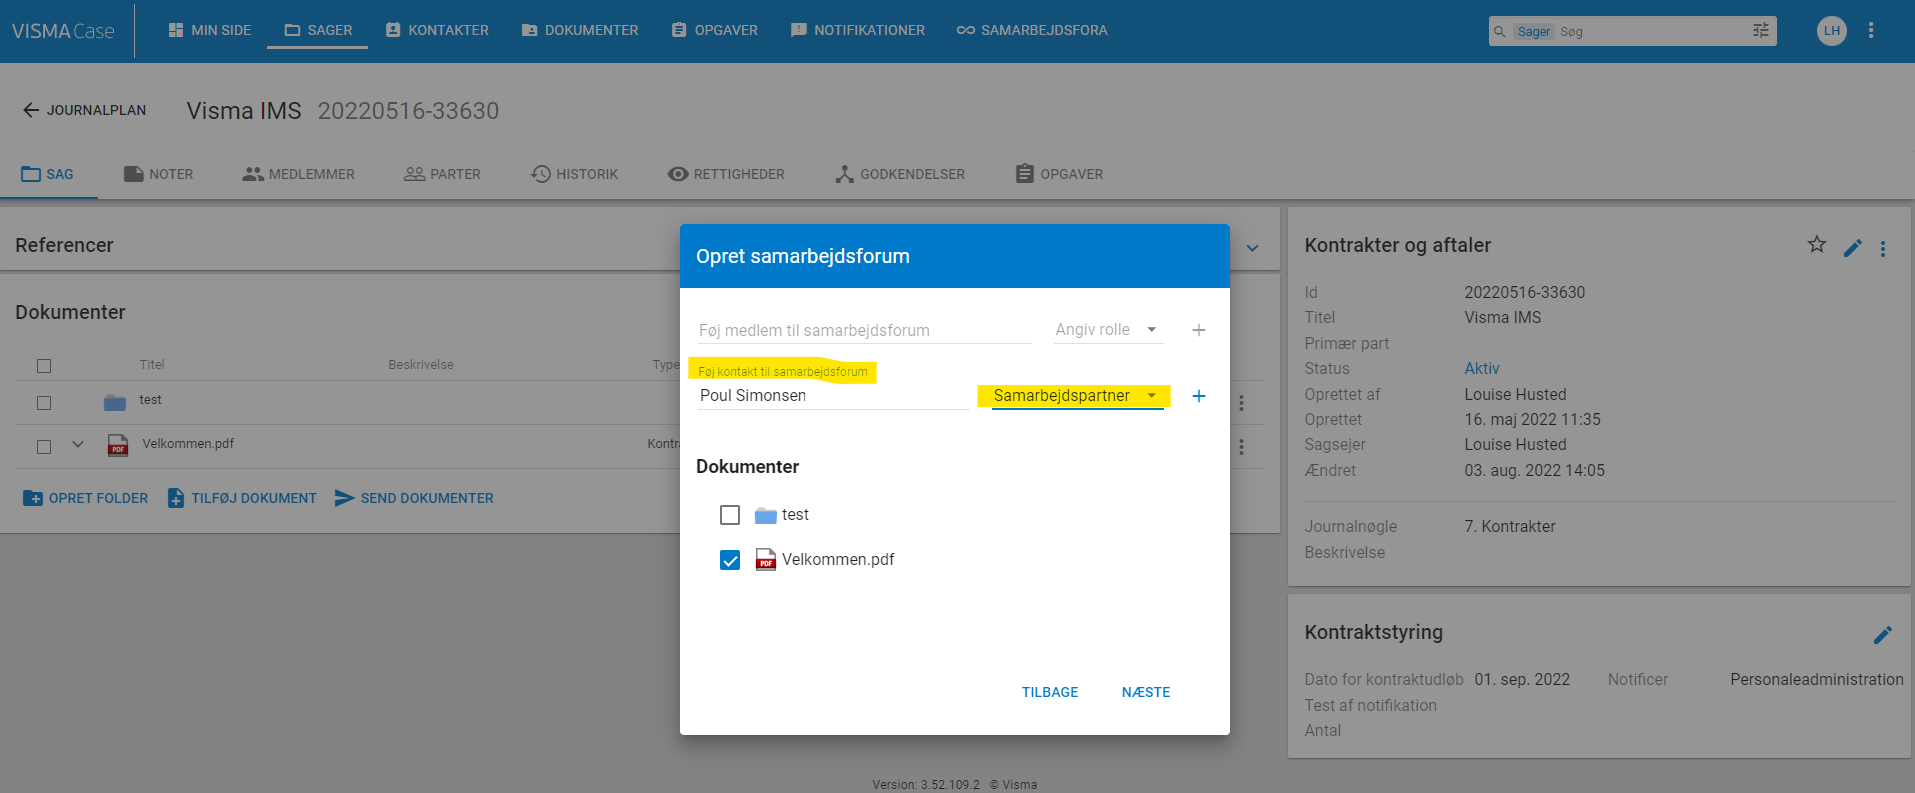Switch to the Sag tab
Screen dimensions: 1915x793
[x=48, y=174]
